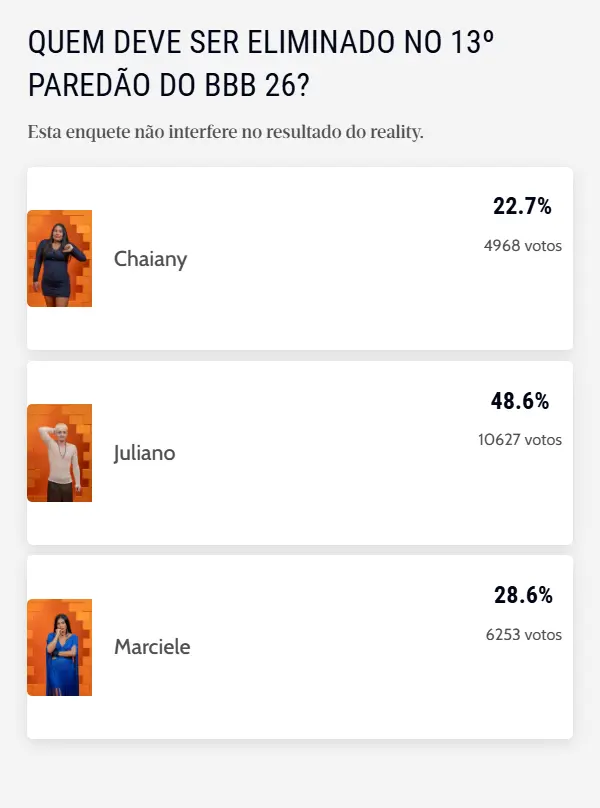Click the name label Chaiany

point(150,259)
